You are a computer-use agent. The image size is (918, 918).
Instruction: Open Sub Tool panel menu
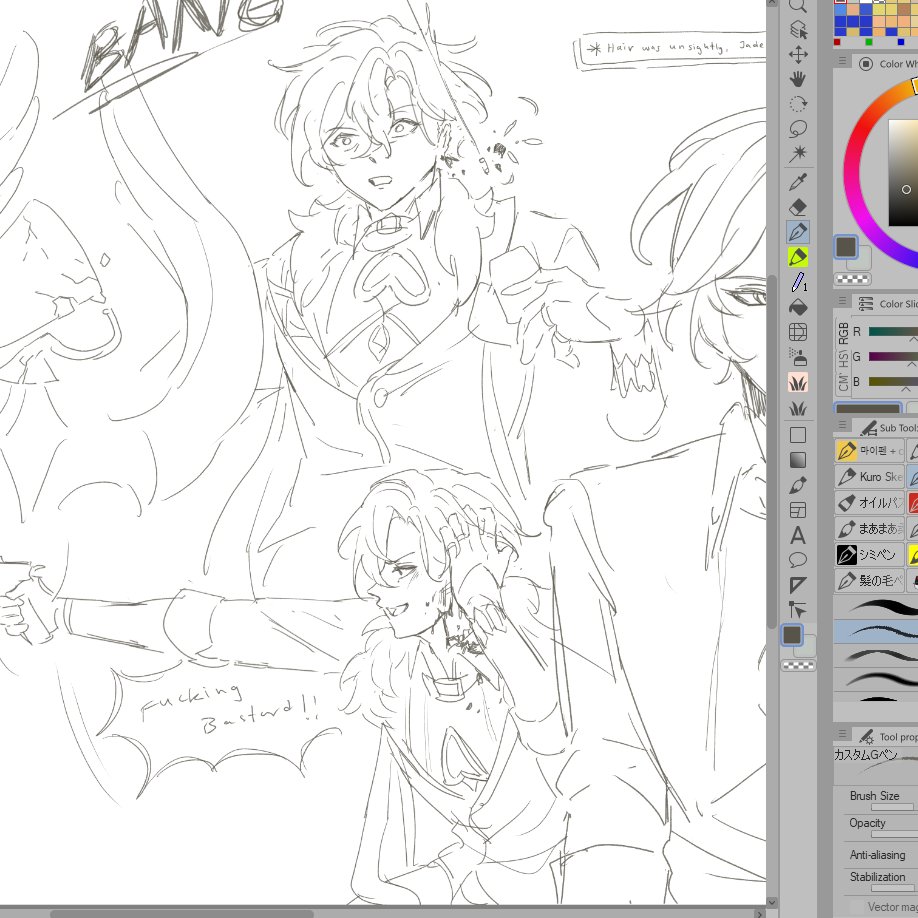(842, 425)
